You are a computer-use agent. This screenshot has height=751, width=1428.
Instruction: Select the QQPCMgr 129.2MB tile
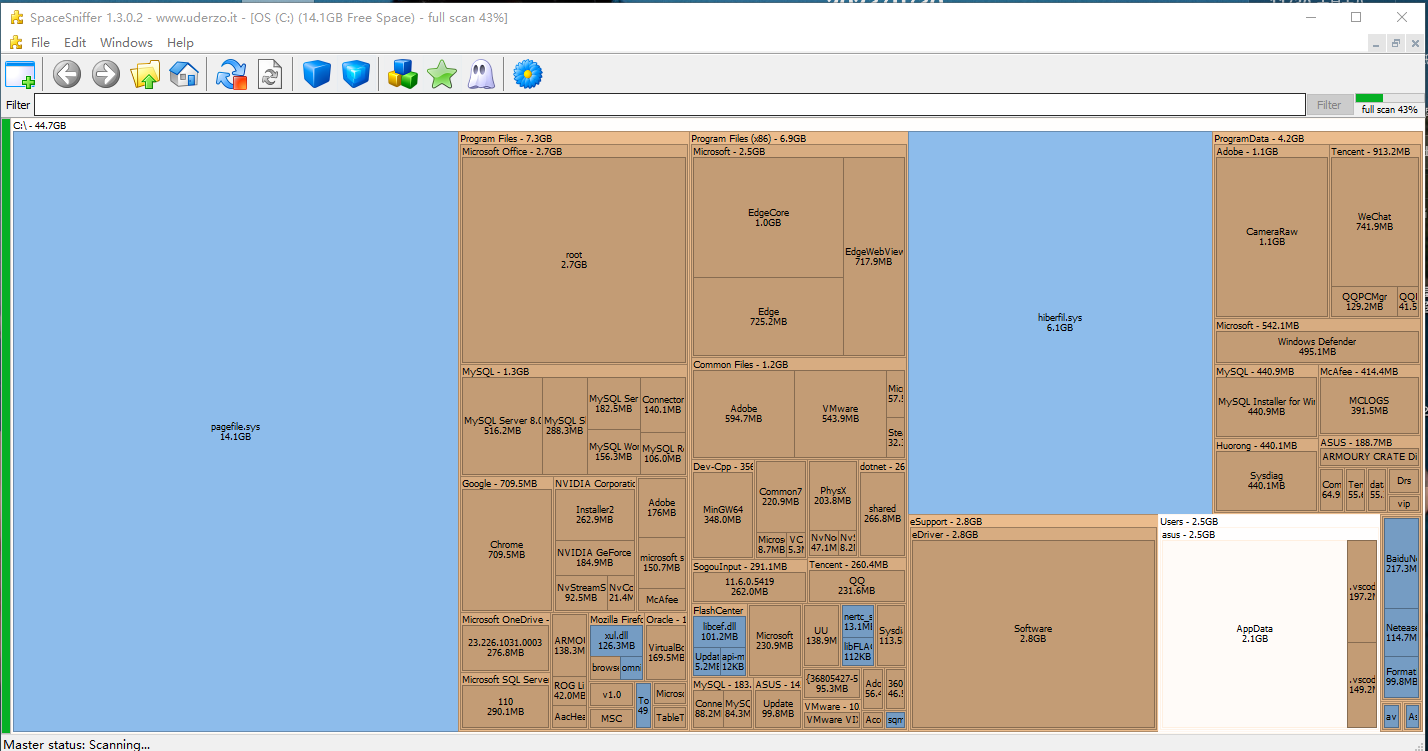(1364, 301)
